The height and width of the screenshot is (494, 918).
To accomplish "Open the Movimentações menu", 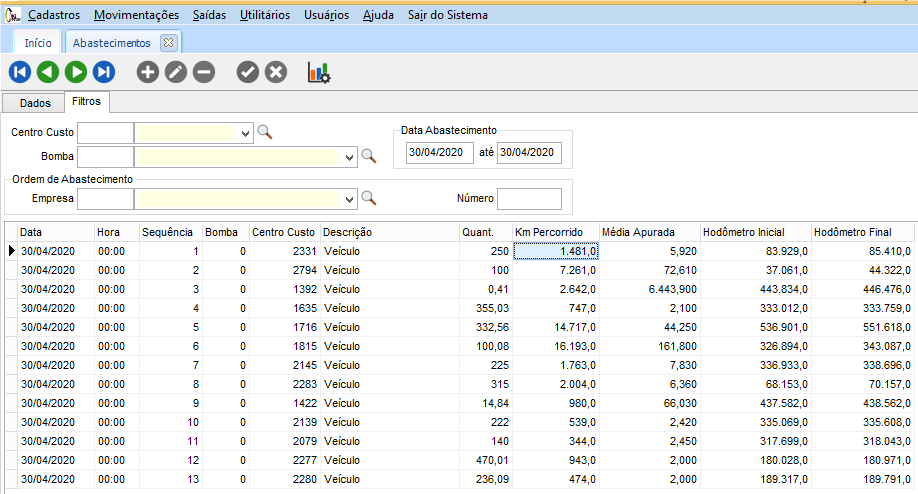I will 136,15.
